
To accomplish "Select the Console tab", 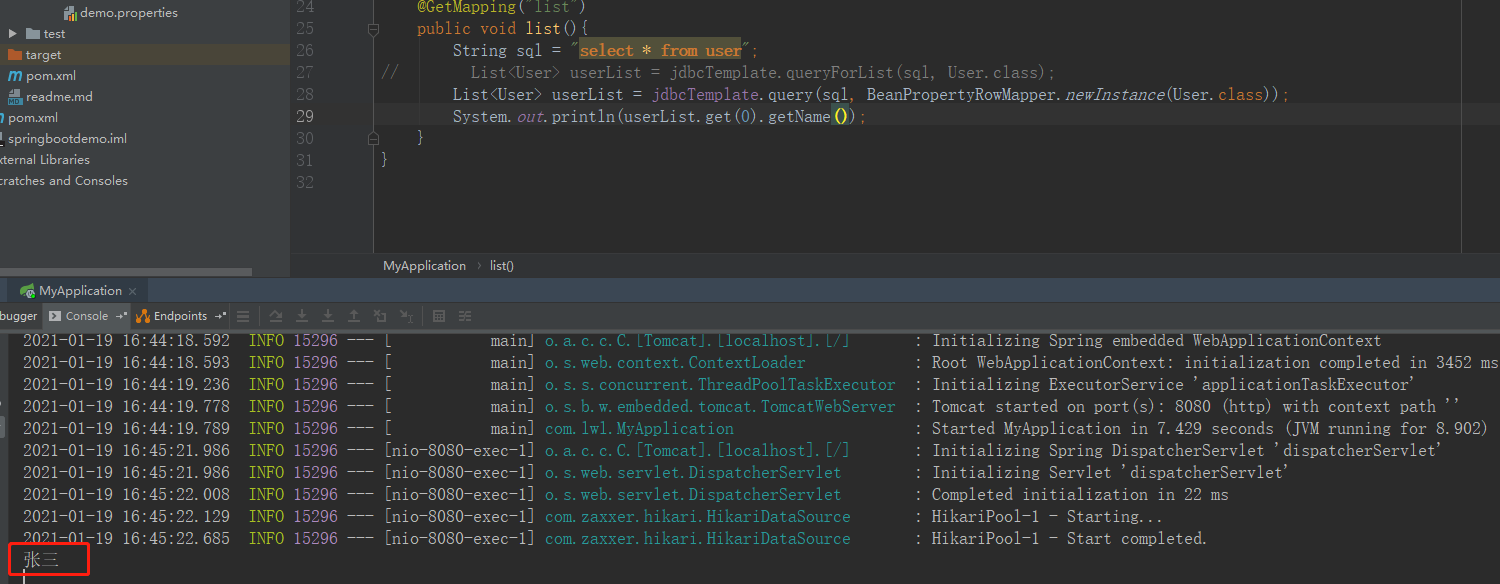I will click(x=85, y=316).
